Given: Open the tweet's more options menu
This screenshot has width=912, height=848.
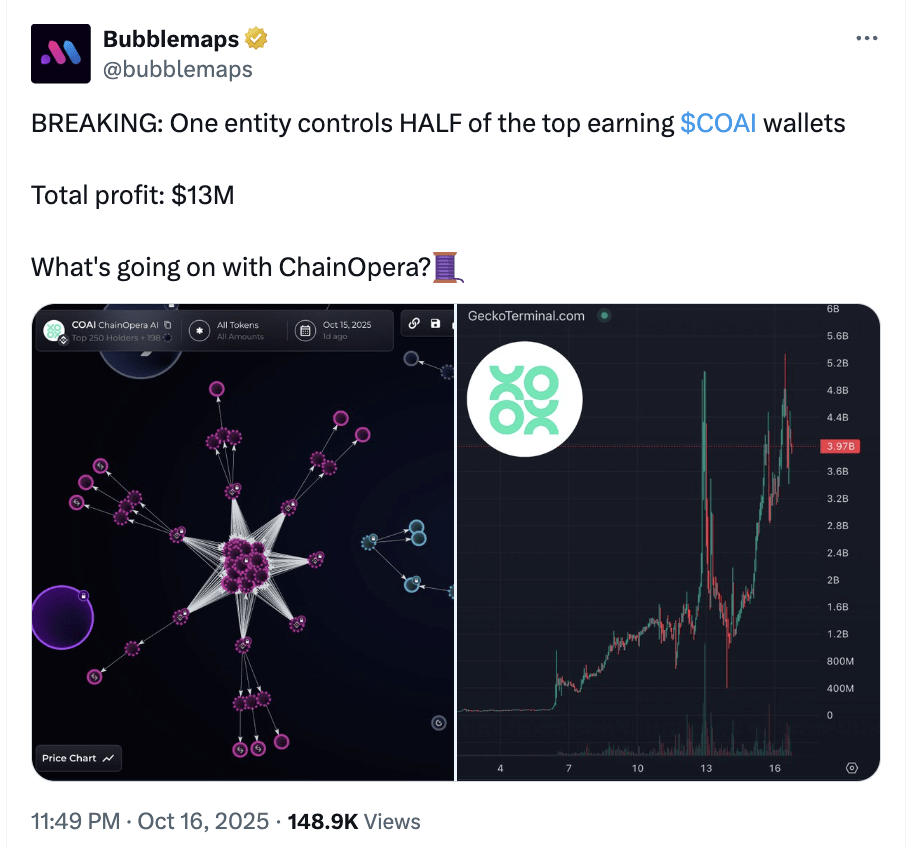Looking at the screenshot, I should tap(867, 38).
